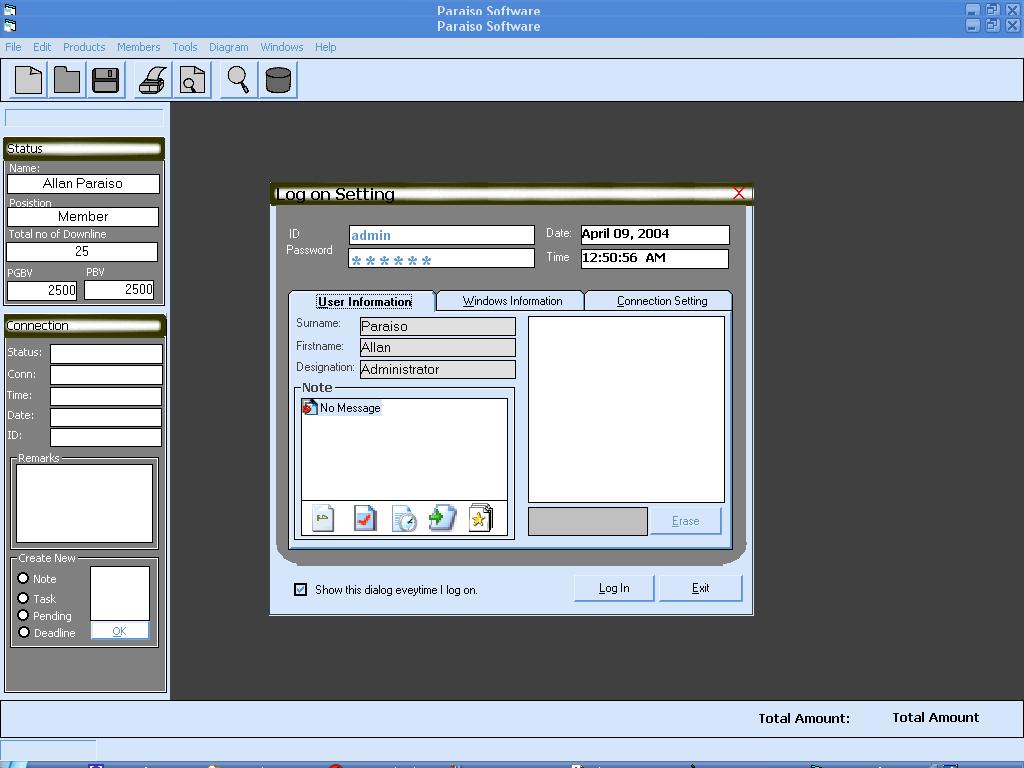Open the File menu

pyautogui.click(x=13, y=47)
